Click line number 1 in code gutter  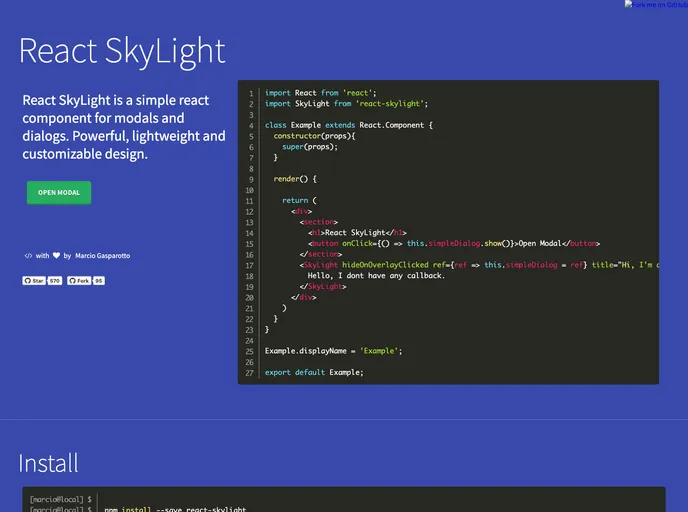[x=251, y=93]
